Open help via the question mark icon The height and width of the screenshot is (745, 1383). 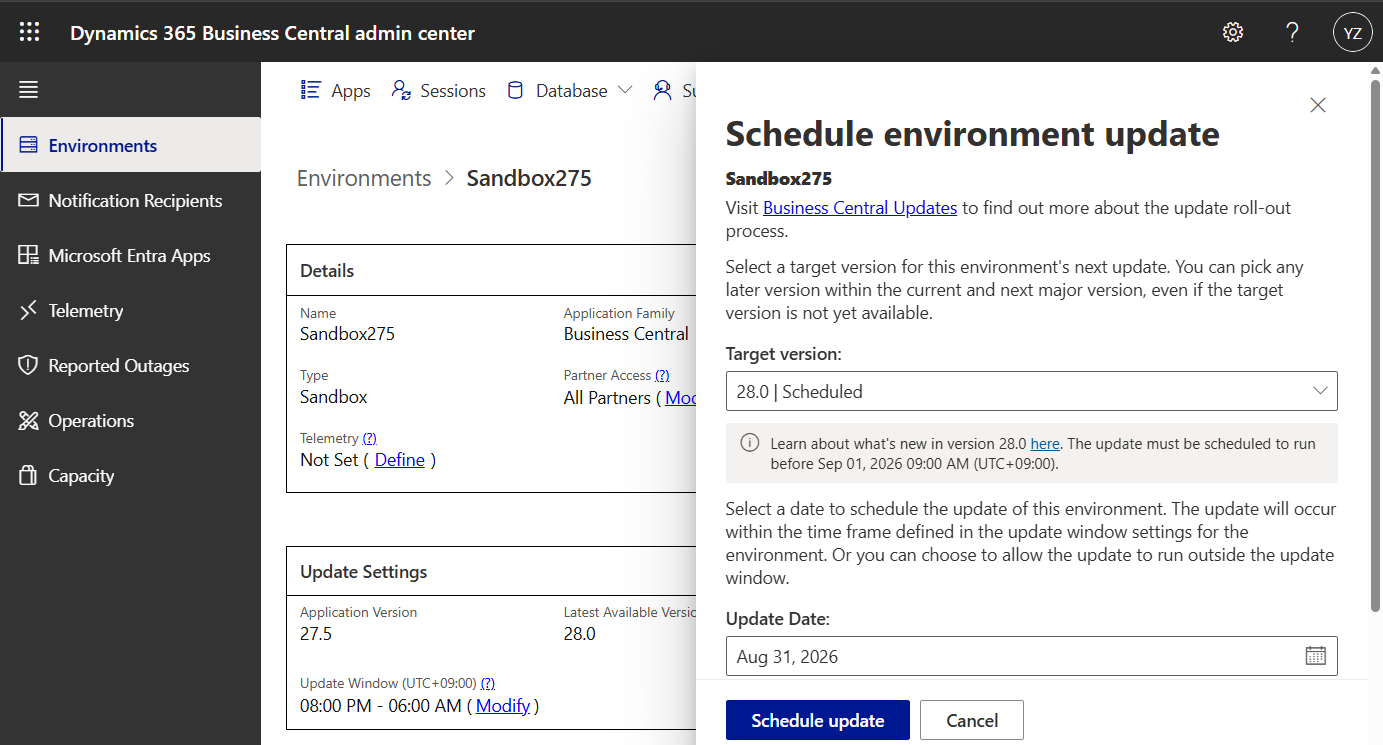[x=1292, y=31]
